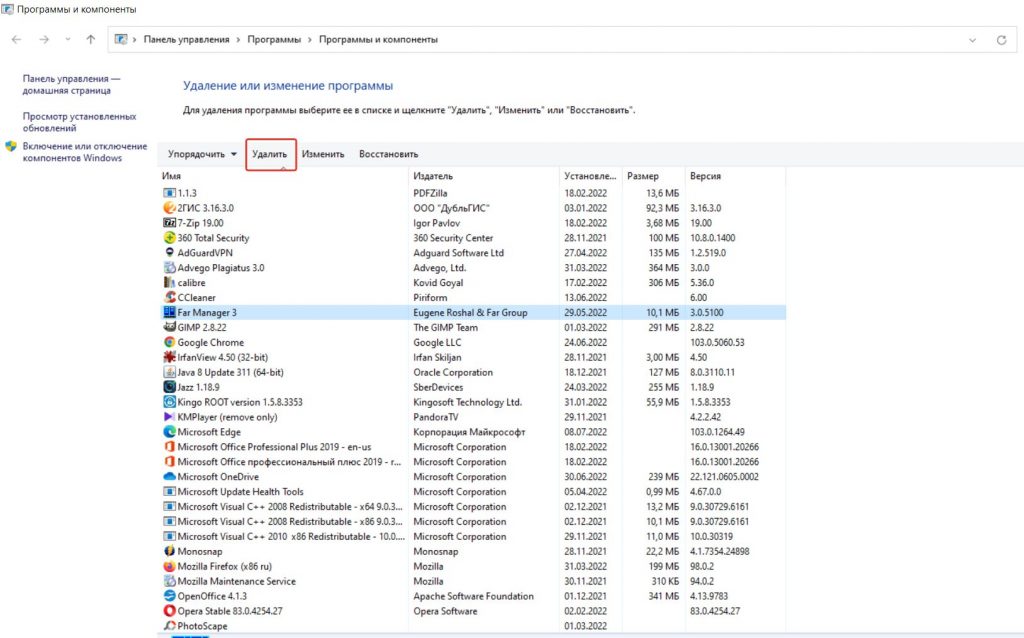Open Включение или отключение компонентов Windows
This screenshot has height=638, width=1024.
point(85,152)
